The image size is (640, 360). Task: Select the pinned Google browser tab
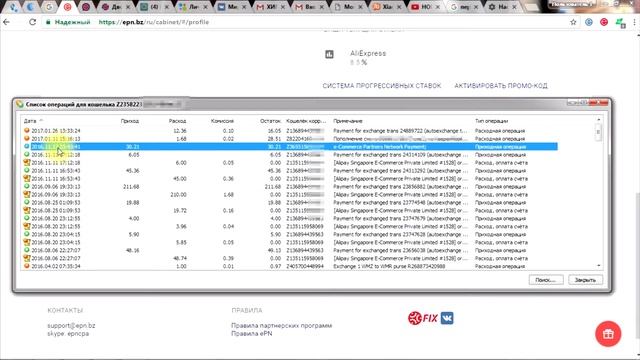coord(49,7)
